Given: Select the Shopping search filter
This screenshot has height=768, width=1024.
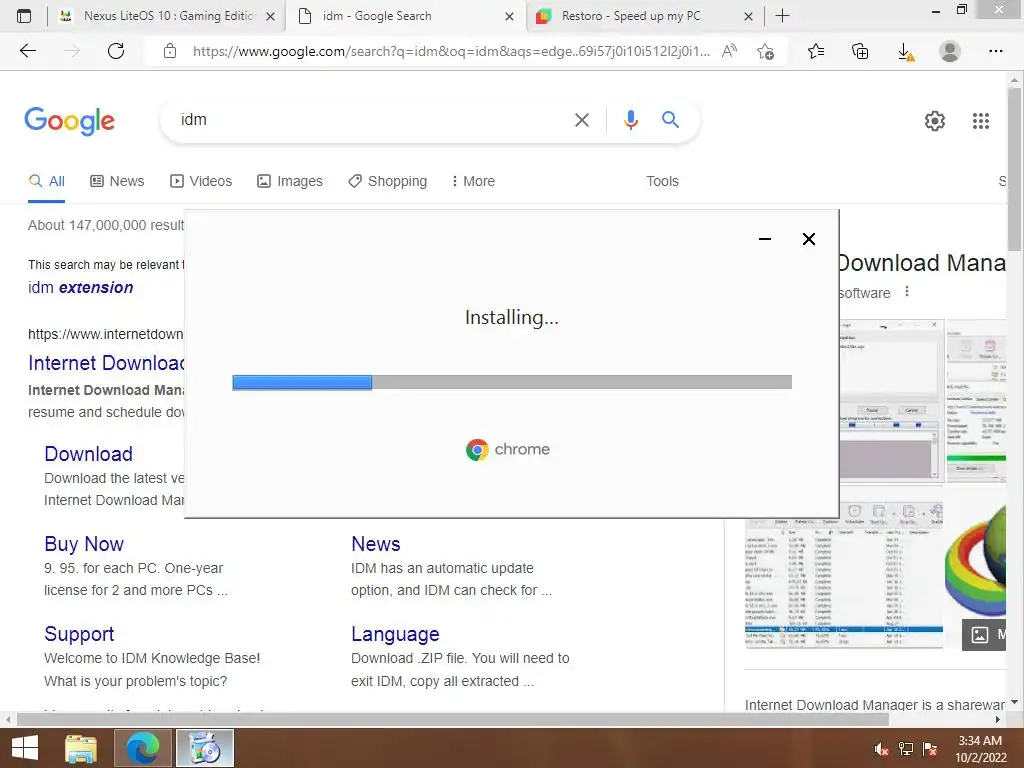Looking at the screenshot, I should click(387, 181).
